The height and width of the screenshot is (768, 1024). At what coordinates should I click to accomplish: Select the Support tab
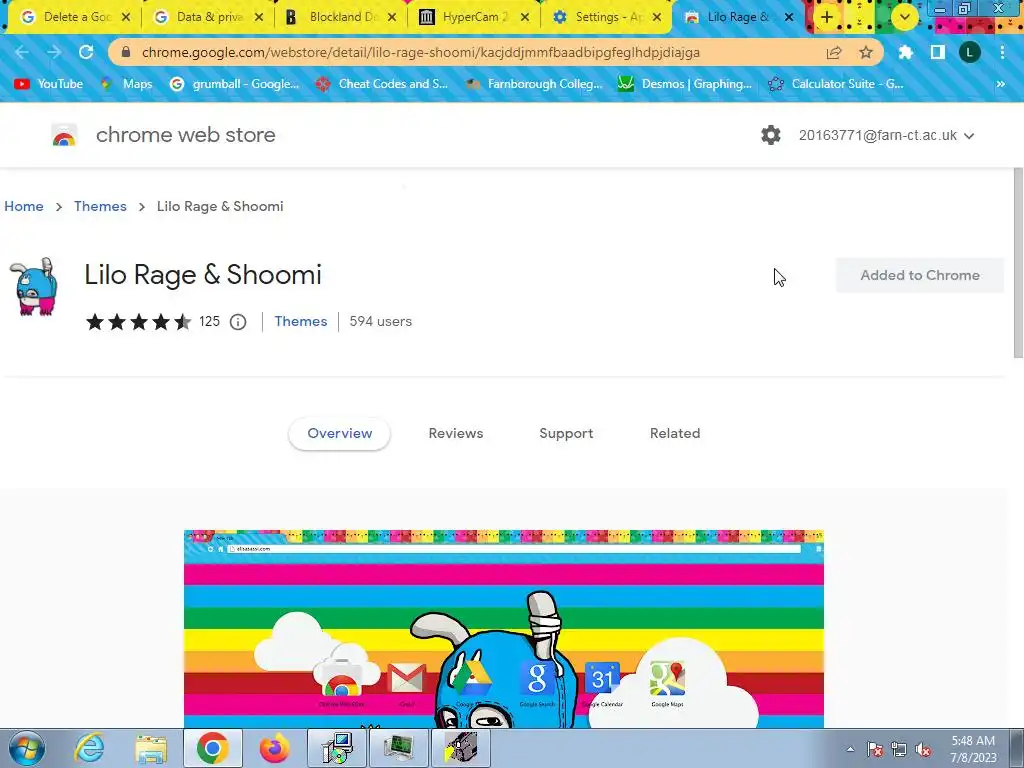pyautogui.click(x=566, y=434)
